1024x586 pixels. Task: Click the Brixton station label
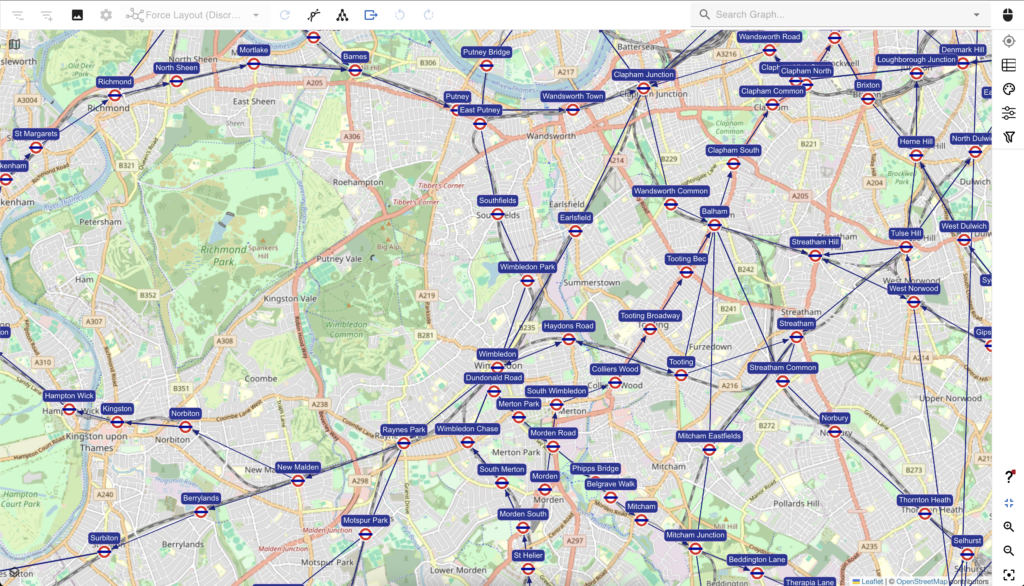coord(867,86)
